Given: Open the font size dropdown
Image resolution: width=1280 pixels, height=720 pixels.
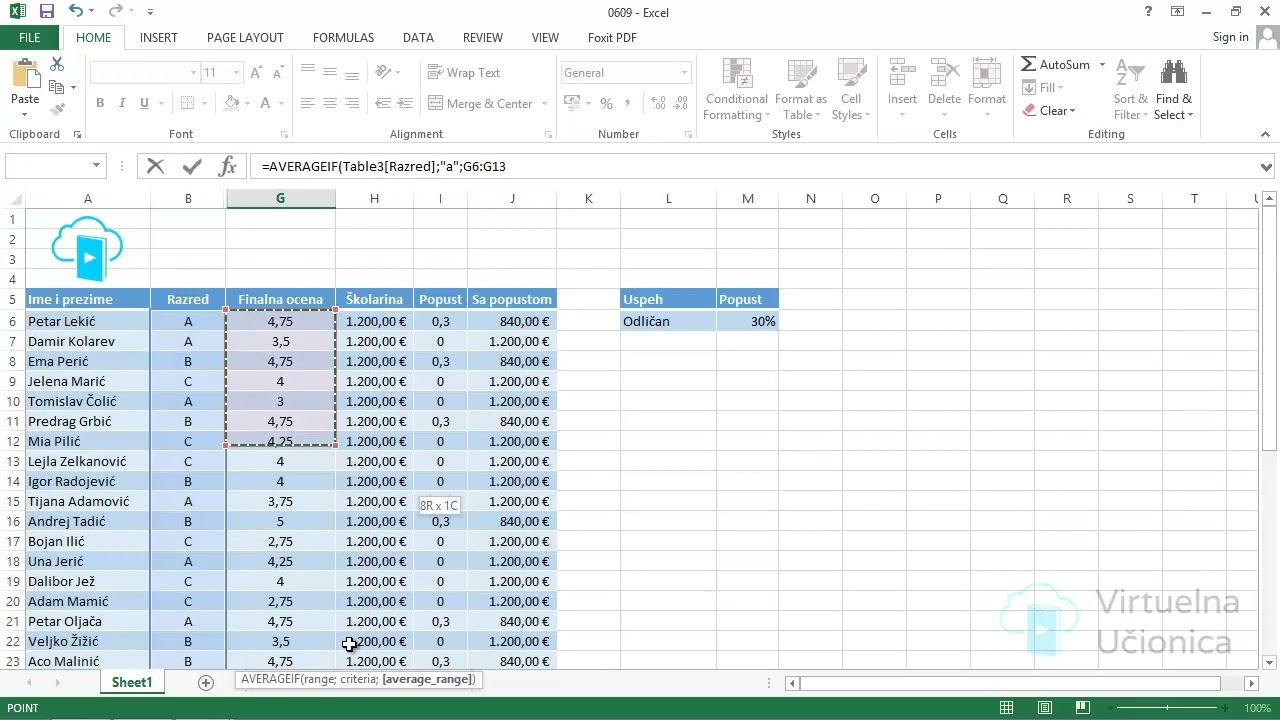Looking at the screenshot, I should pos(236,73).
